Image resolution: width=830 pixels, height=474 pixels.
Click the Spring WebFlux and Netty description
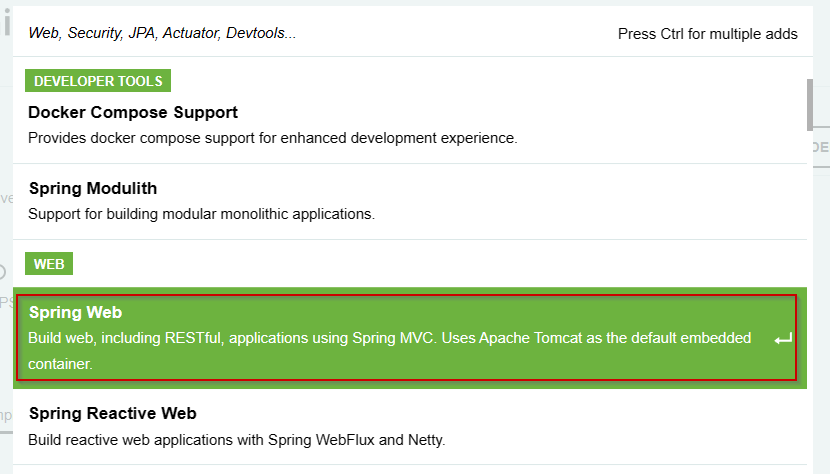point(237,440)
